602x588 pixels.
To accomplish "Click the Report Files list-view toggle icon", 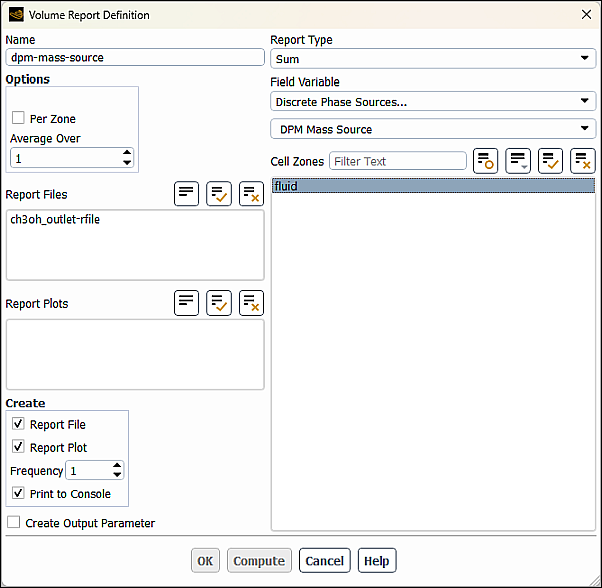I will point(186,194).
